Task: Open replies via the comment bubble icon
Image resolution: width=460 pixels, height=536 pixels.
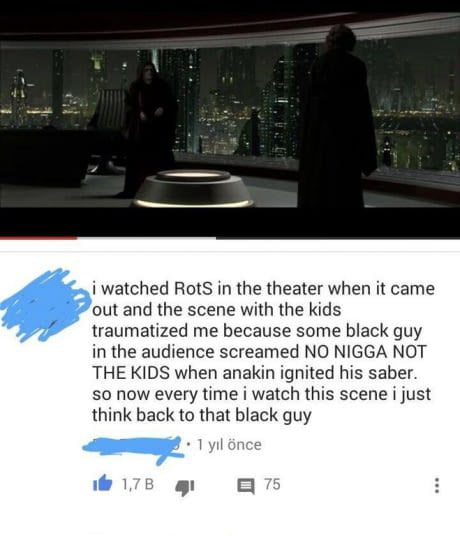Action: point(246,485)
